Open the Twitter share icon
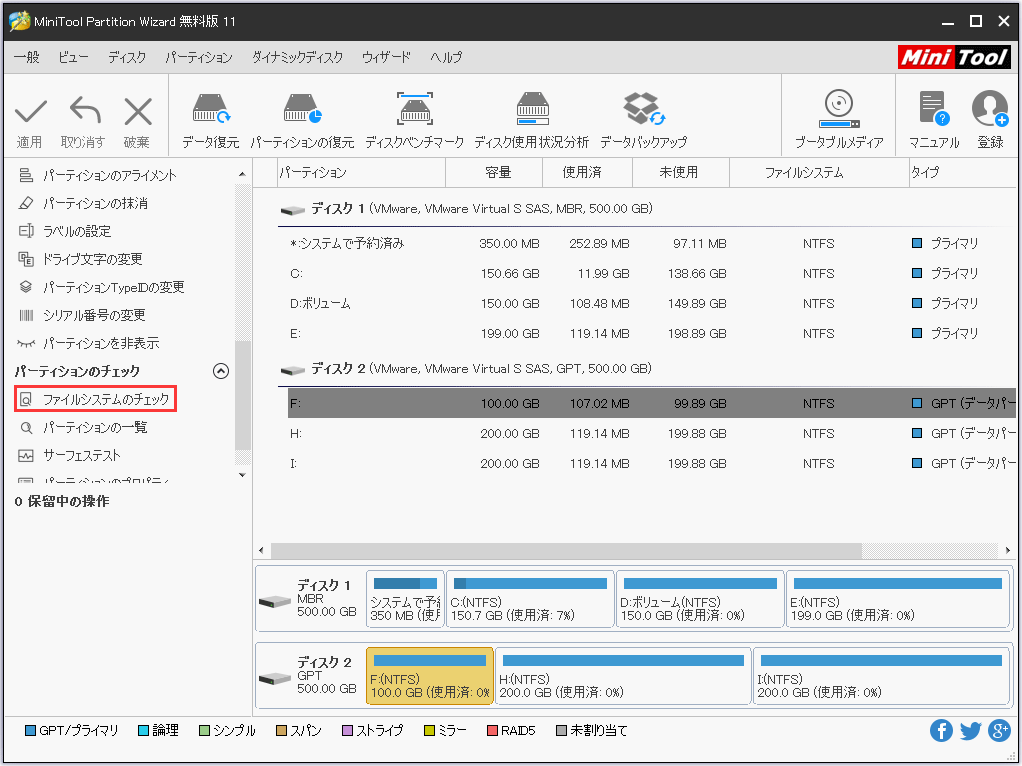The width and height of the screenshot is (1022, 766). (x=970, y=730)
